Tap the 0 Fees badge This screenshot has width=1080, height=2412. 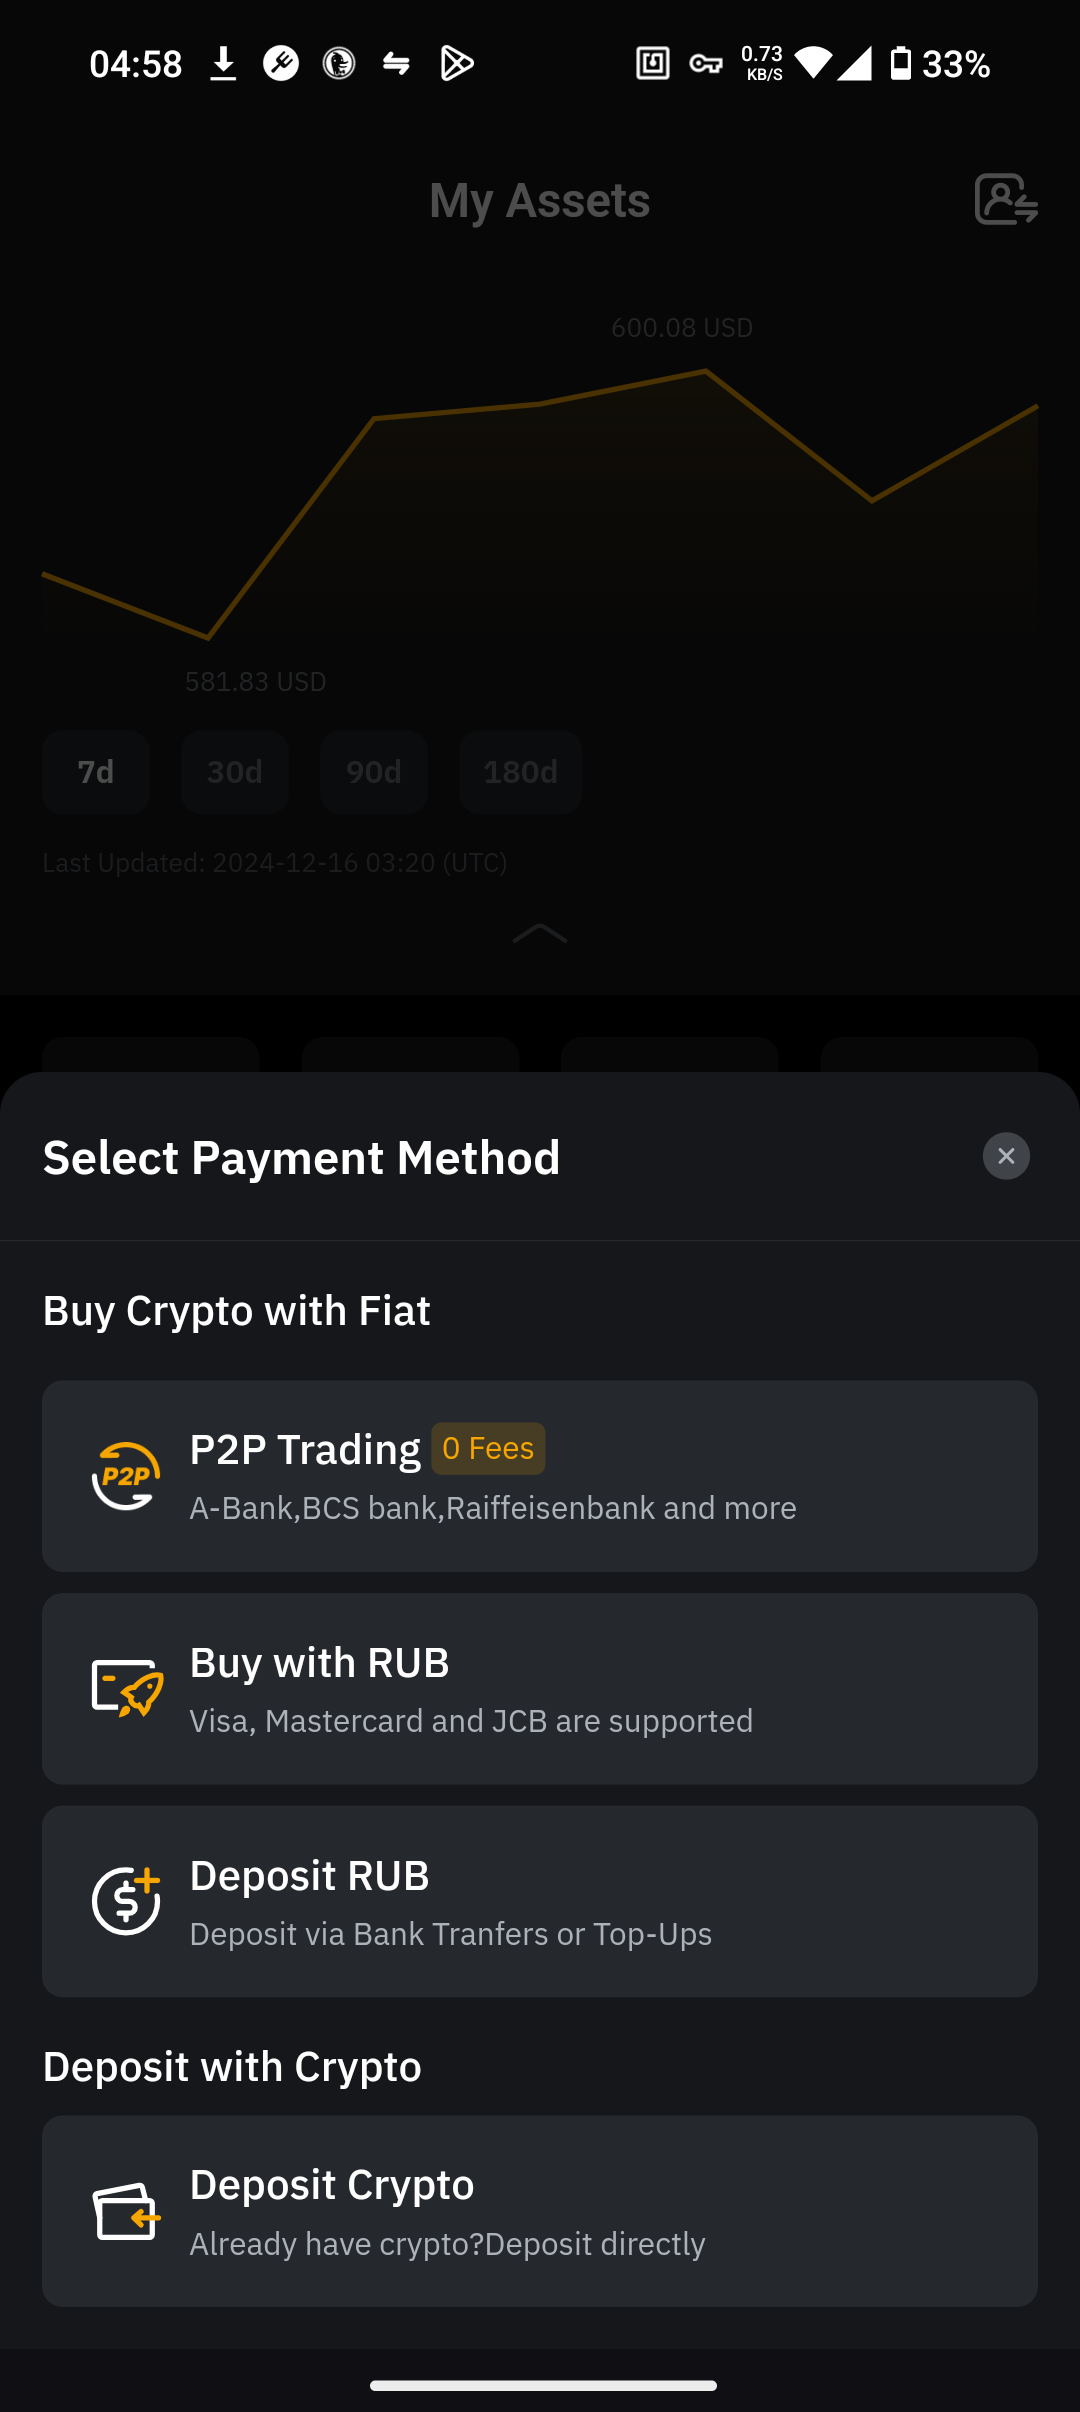pos(488,1448)
